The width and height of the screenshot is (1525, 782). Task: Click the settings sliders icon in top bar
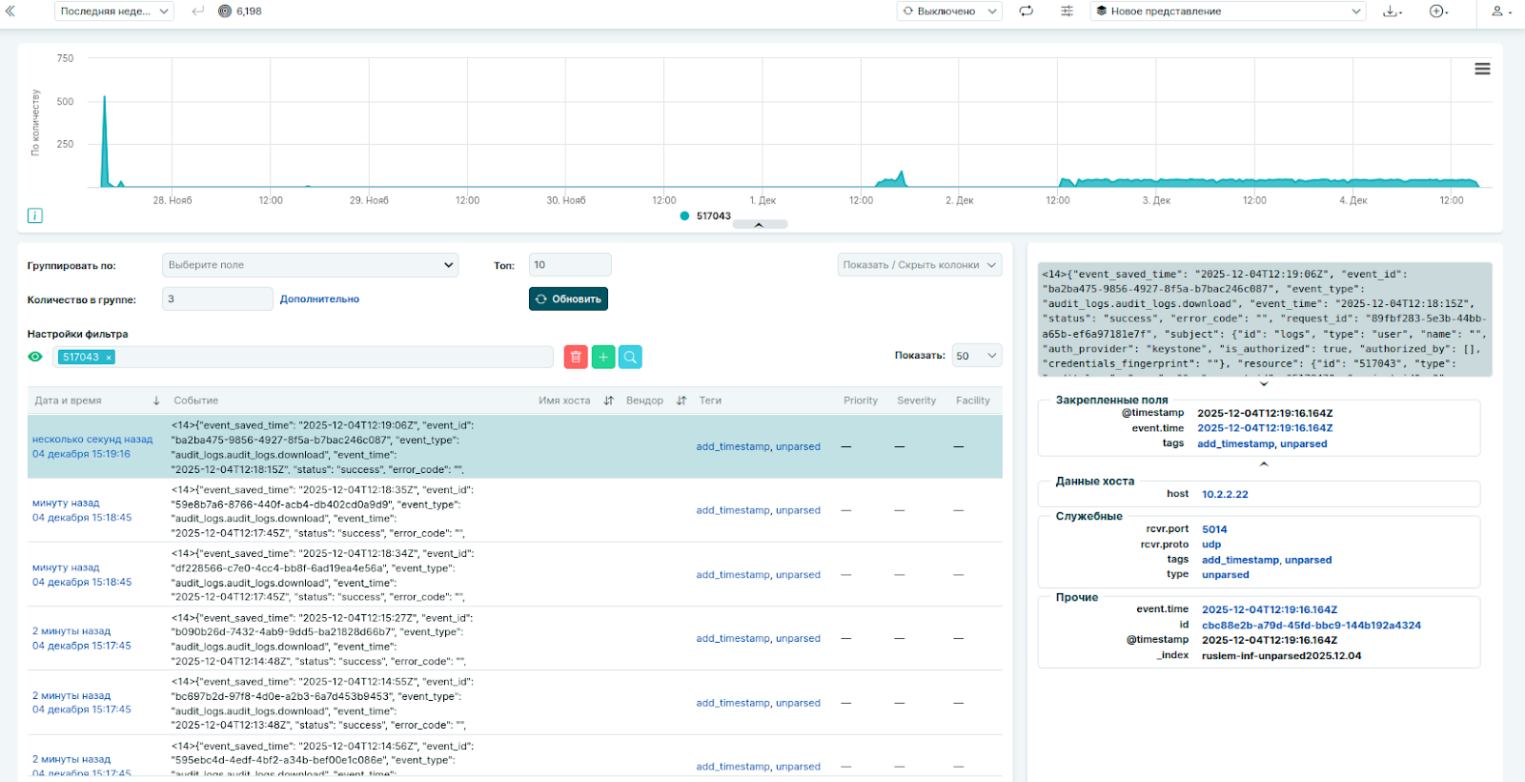click(1067, 11)
